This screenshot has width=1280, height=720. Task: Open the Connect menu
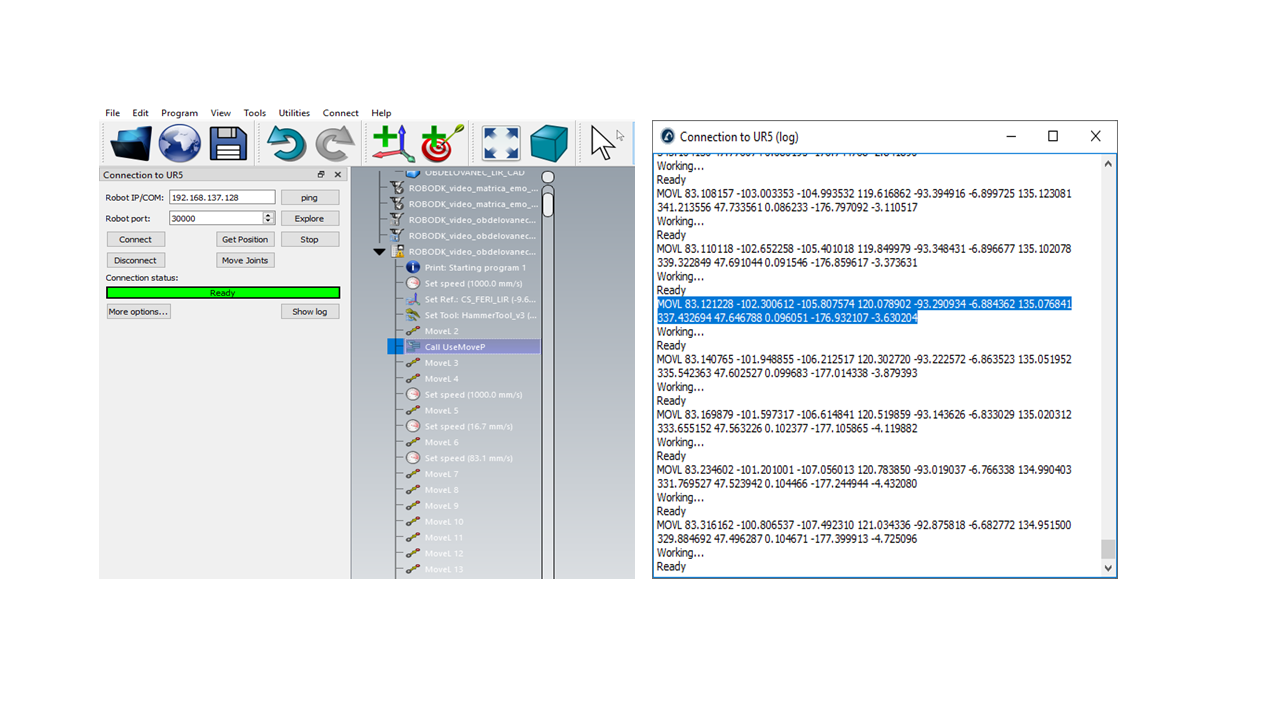click(340, 113)
